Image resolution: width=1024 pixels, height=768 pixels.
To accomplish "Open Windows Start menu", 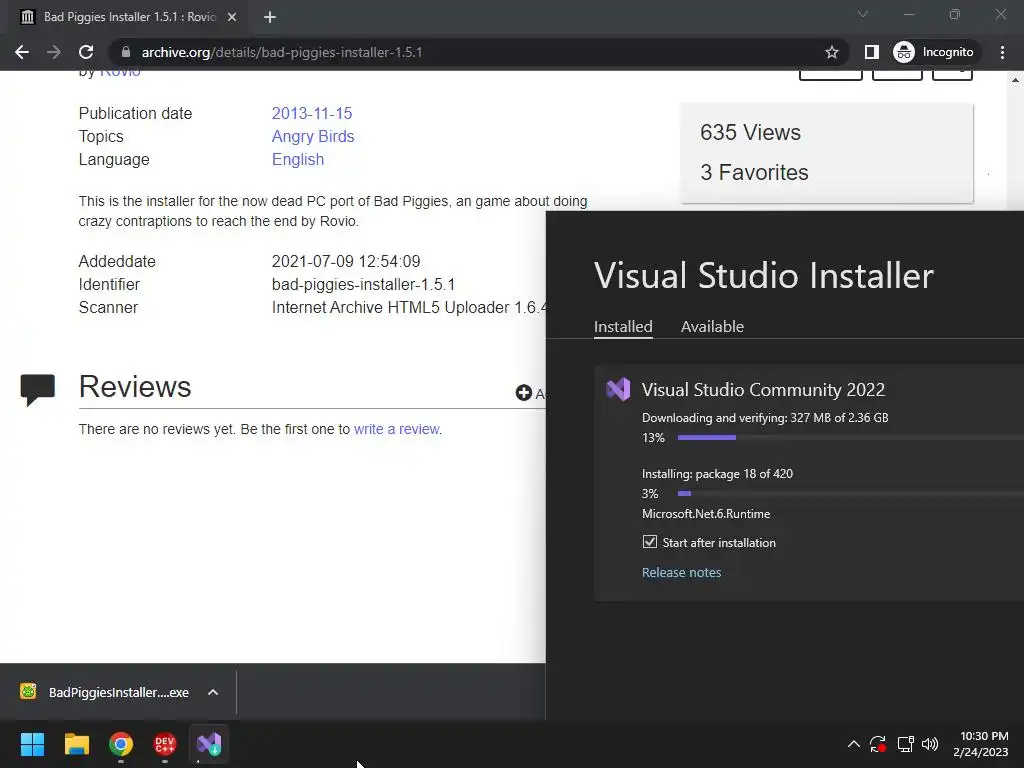I will click(32, 744).
